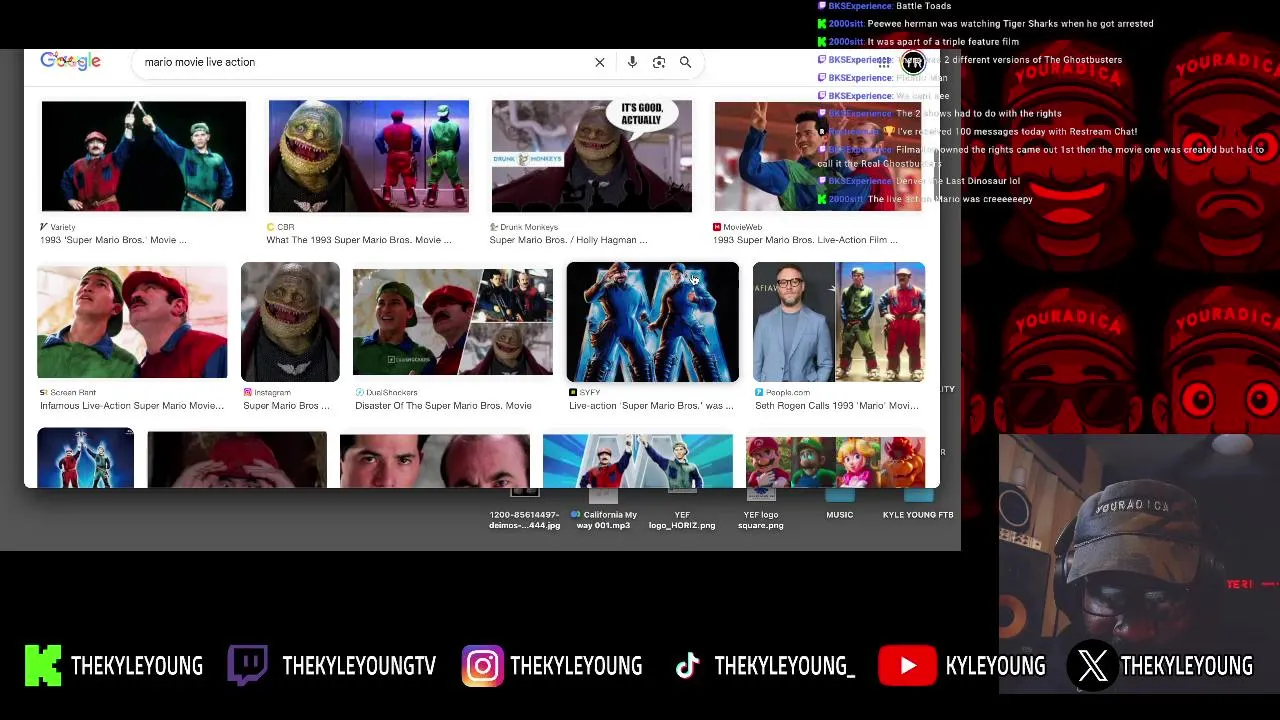This screenshot has height=720, width=1280.
Task: Open the SYFY blue poster thumbnail
Action: 652,322
